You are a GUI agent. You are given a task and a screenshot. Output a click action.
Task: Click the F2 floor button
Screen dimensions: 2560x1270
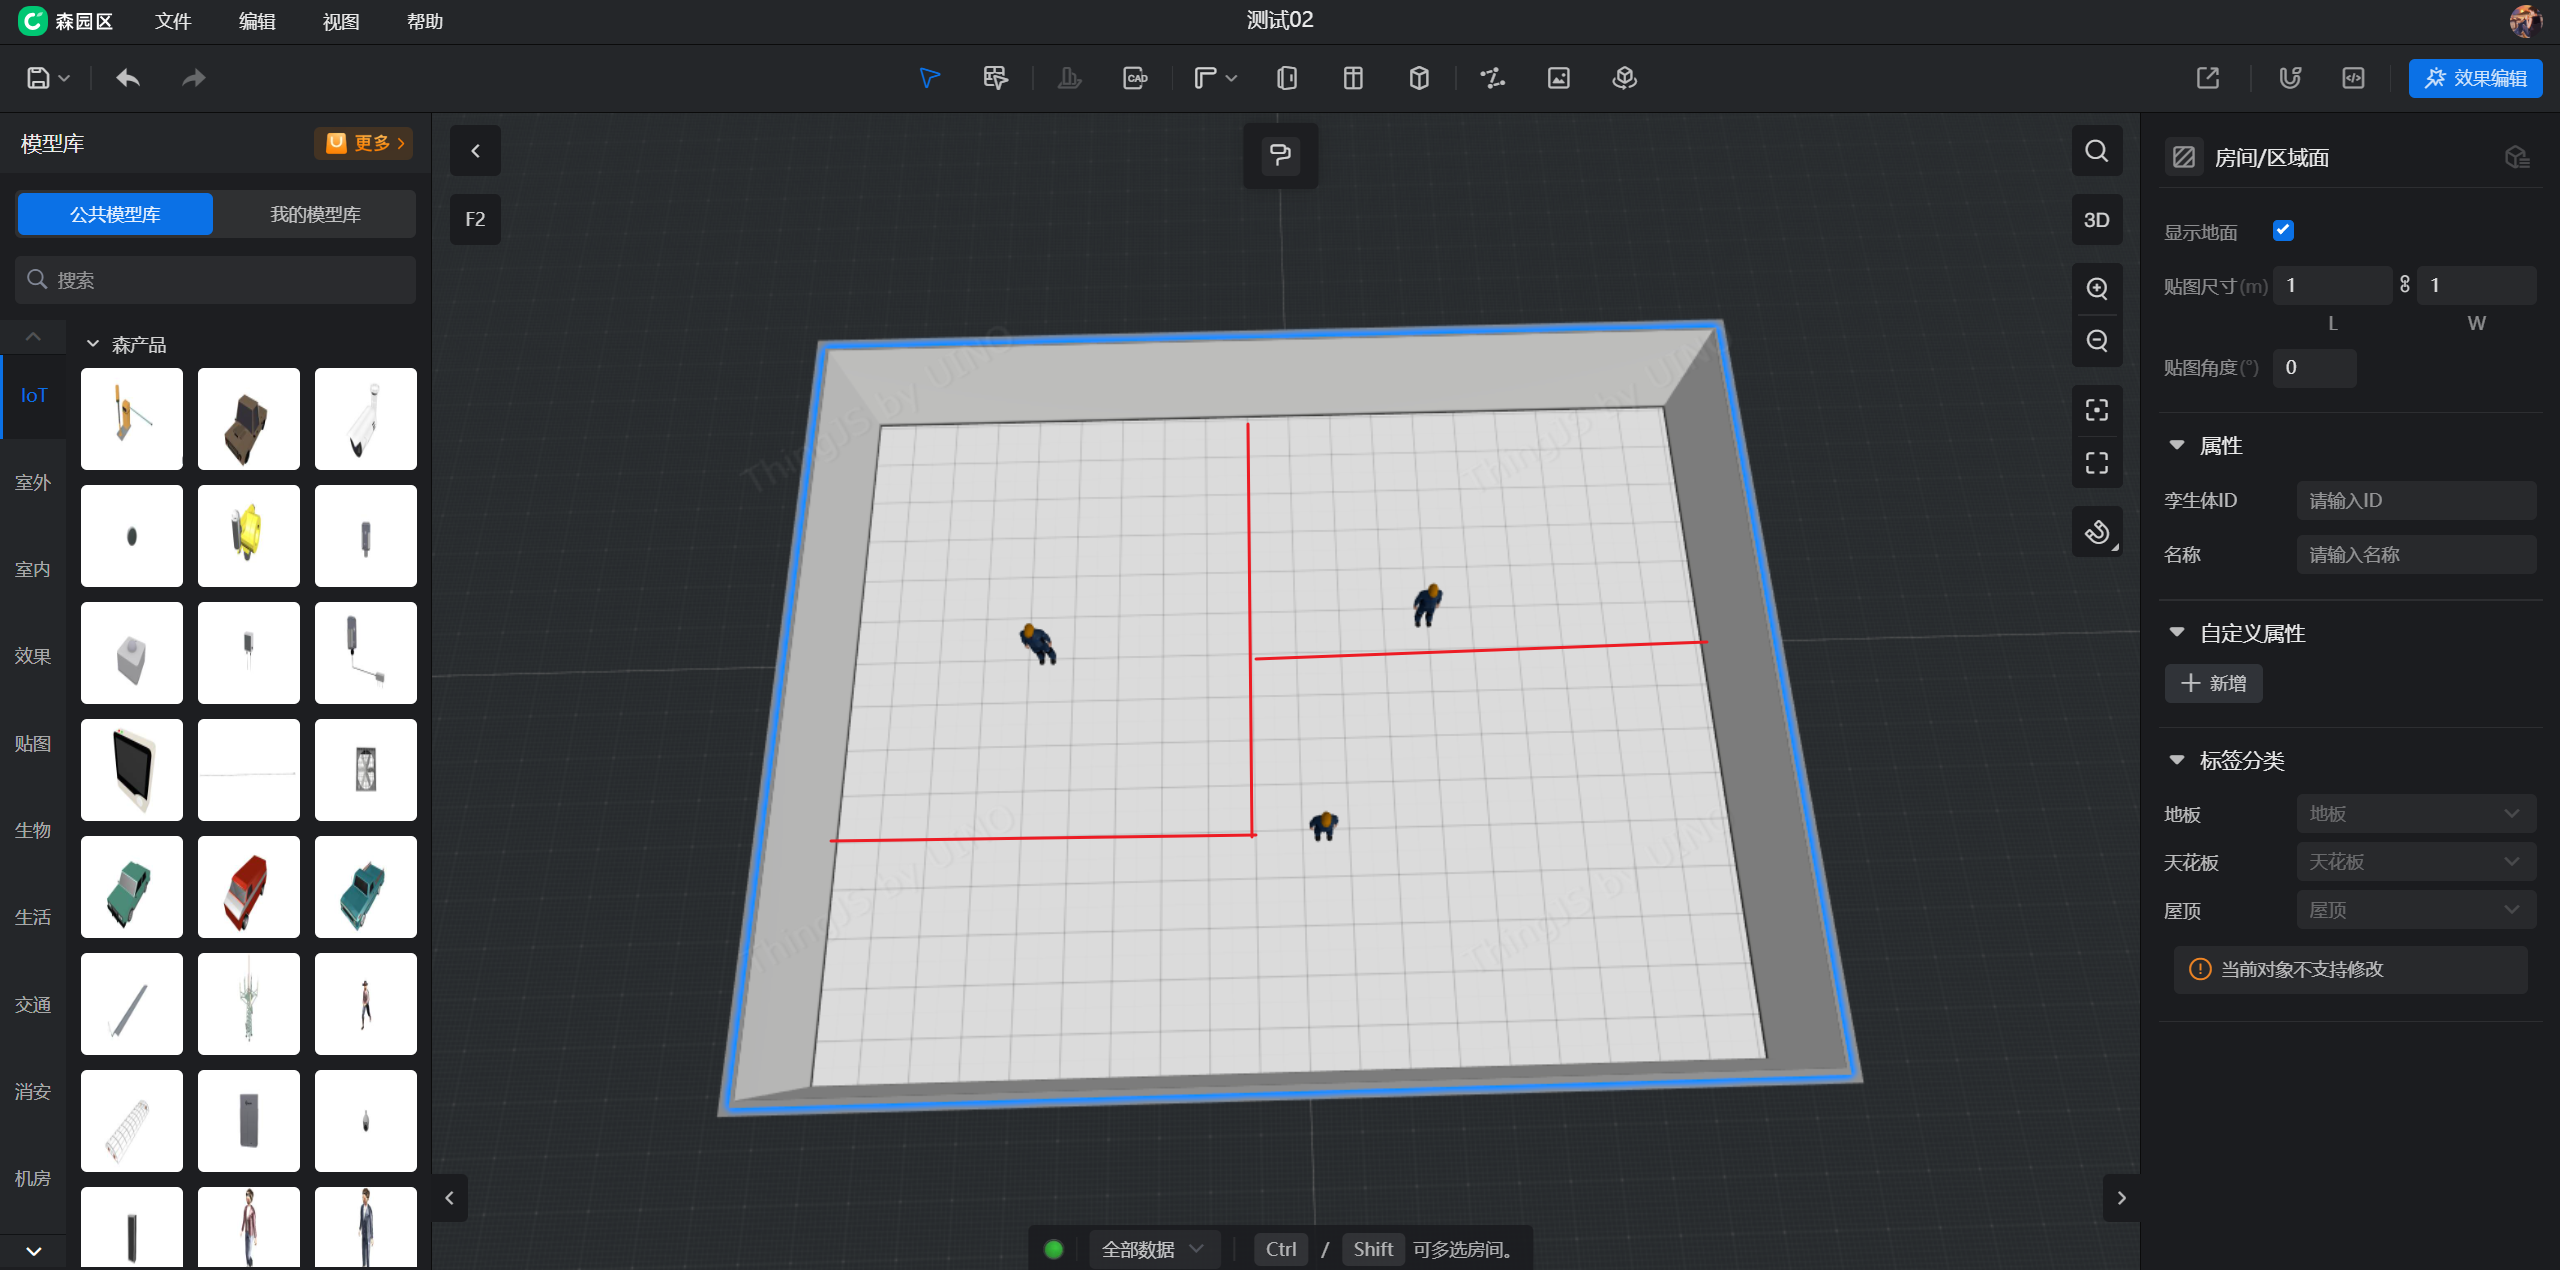click(475, 219)
